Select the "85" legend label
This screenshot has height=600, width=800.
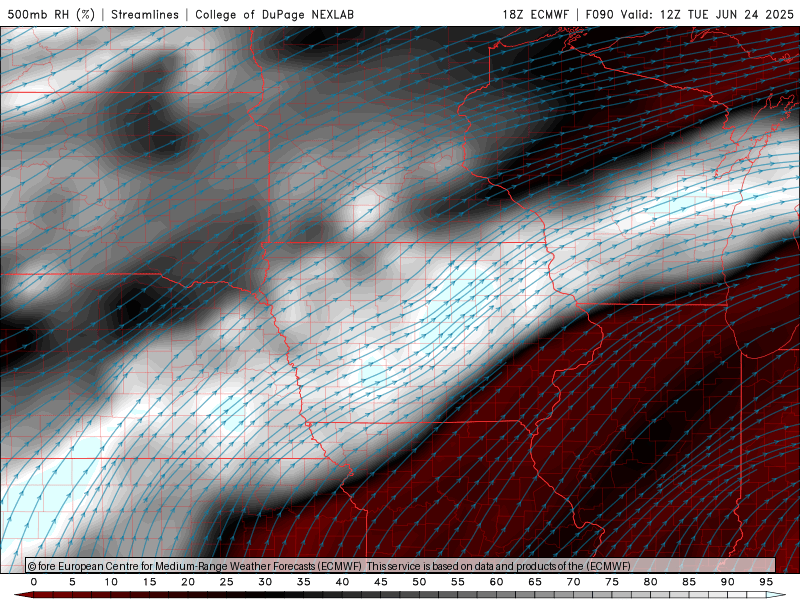click(x=689, y=582)
